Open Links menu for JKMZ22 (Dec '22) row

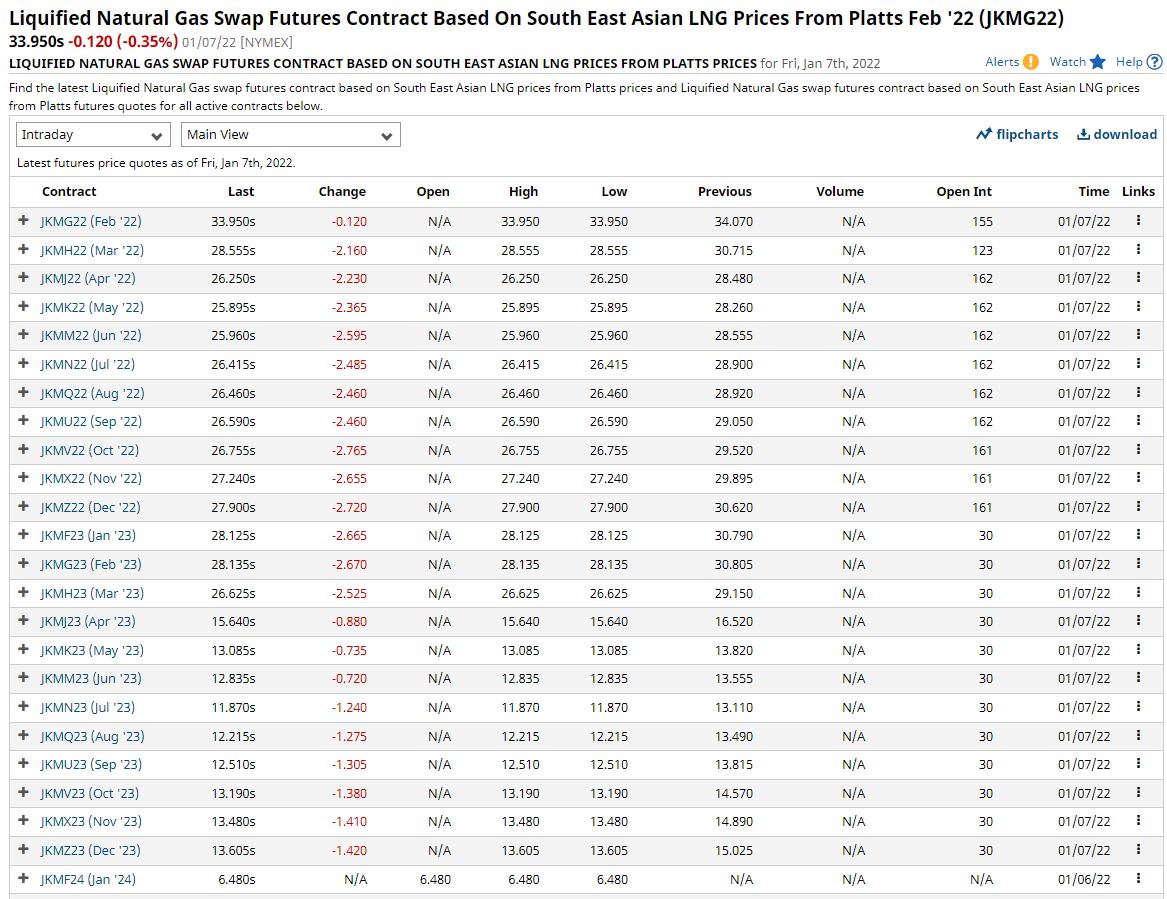[1138, 507]
